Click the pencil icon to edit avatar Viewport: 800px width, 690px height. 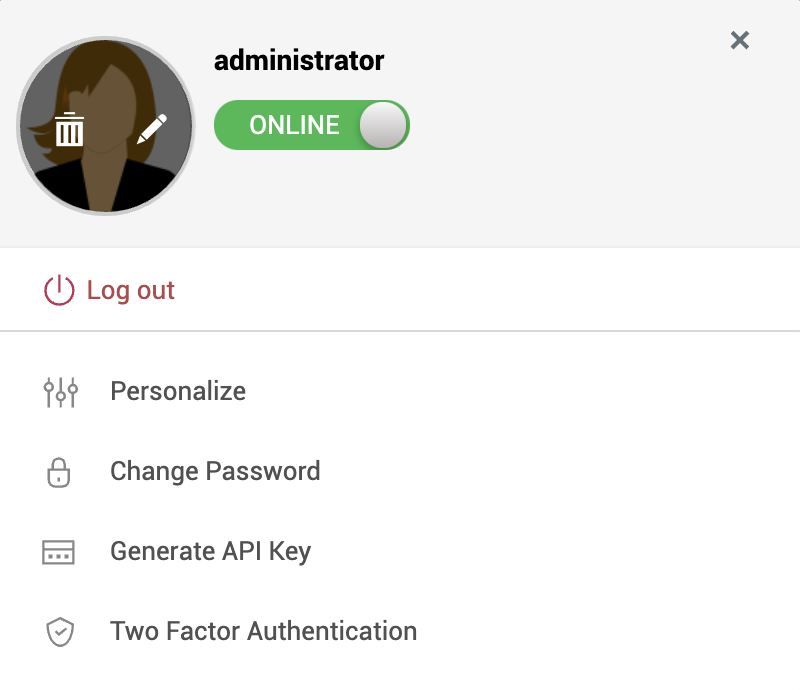pos(152,129)
